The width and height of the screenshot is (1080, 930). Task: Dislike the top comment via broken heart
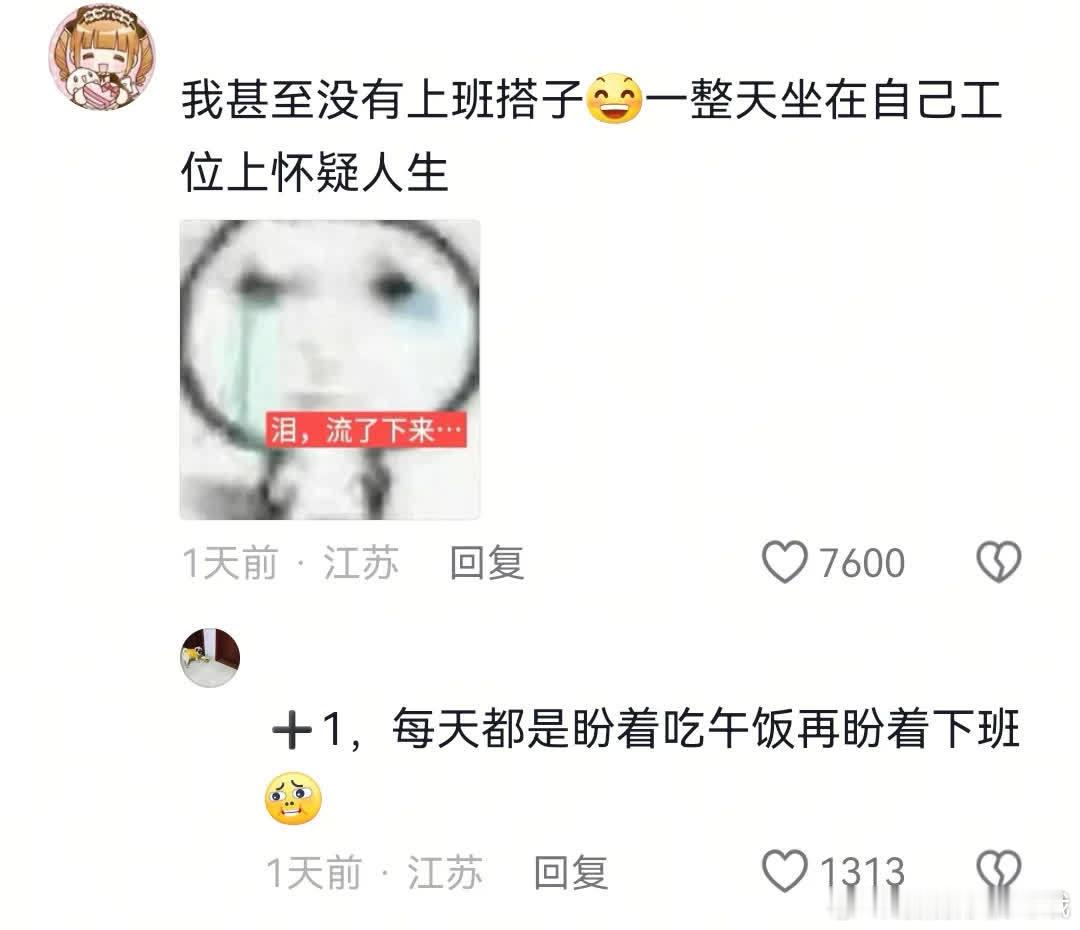pyautogui.click(x=999, y=561)
